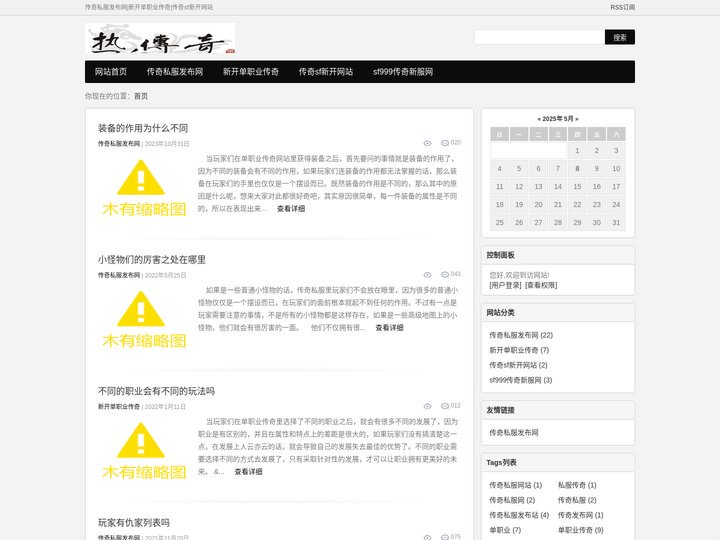Open tag 传奇私服网站 (1)
Viewport: 720px width, 540px height.
(516, 485)
